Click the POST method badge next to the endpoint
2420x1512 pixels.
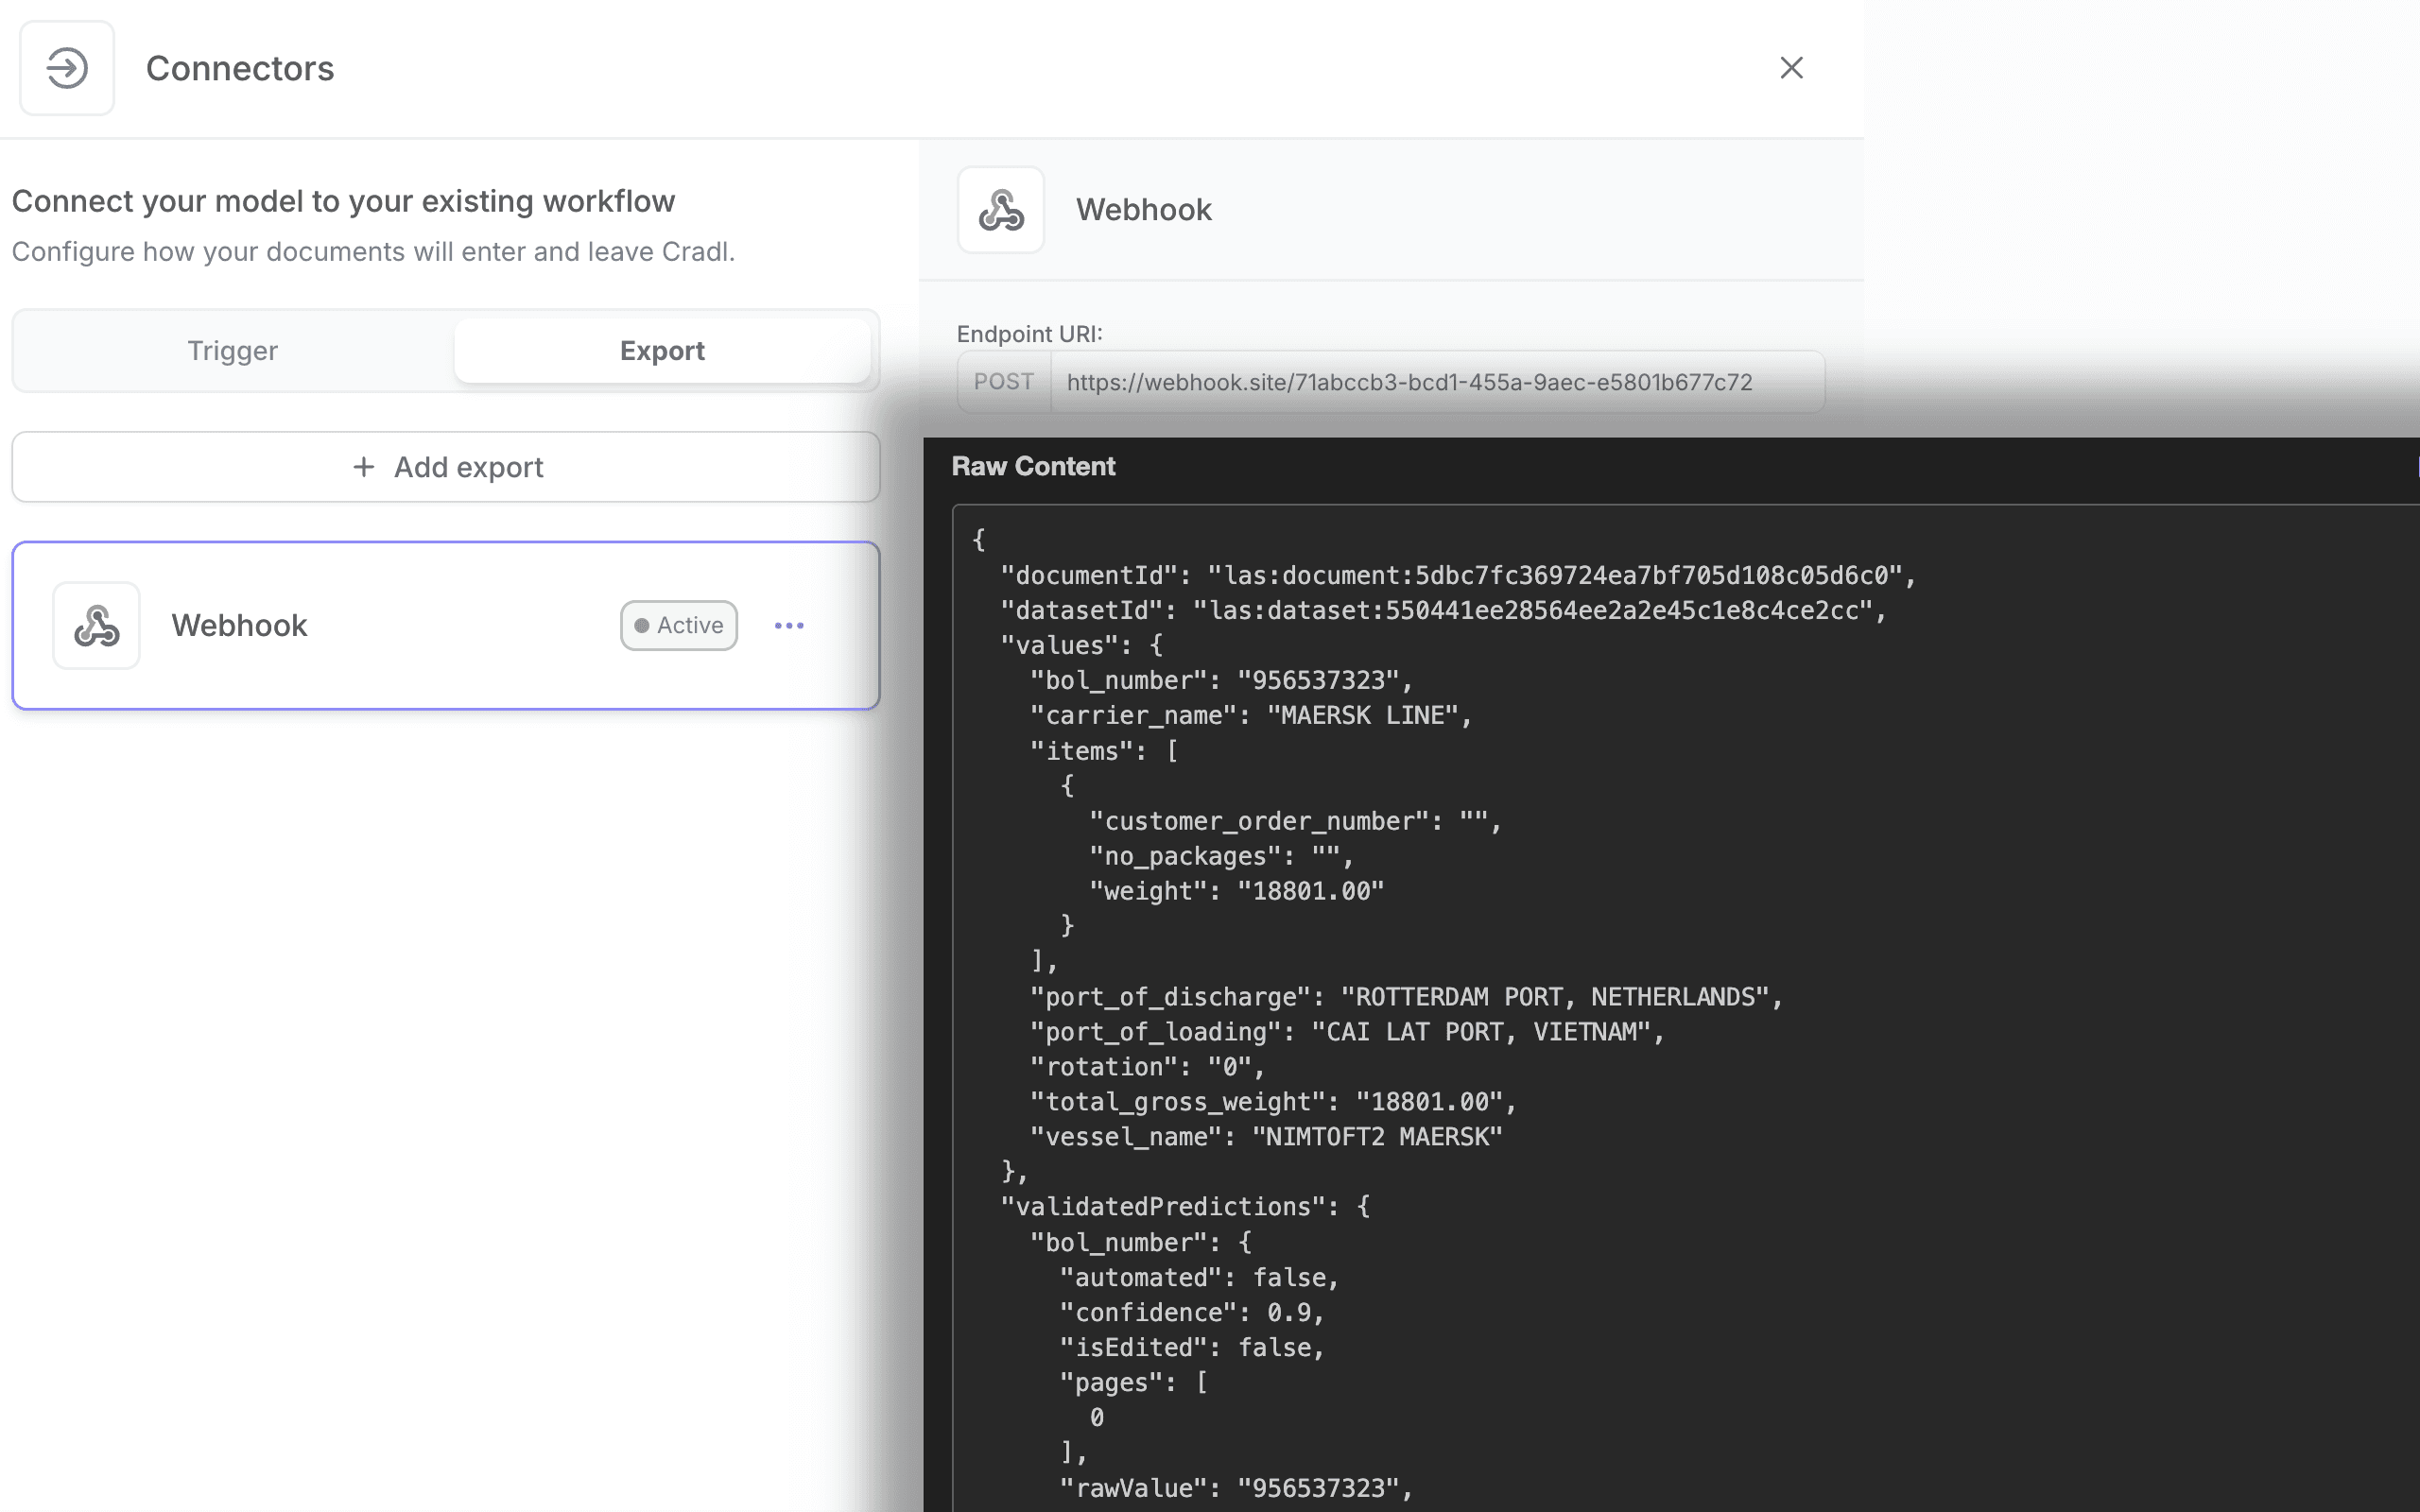click(x=1003, y=381)
